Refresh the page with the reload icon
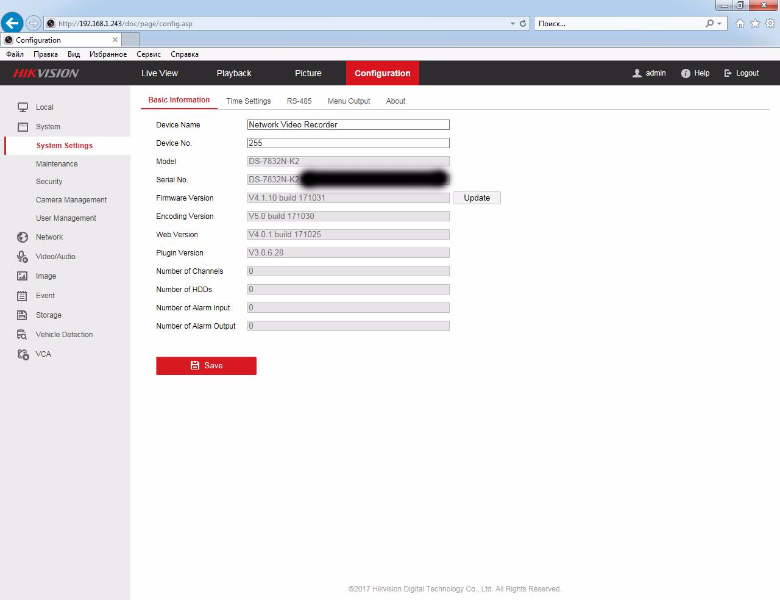780x600 pixels. click(x=523, y=23)
